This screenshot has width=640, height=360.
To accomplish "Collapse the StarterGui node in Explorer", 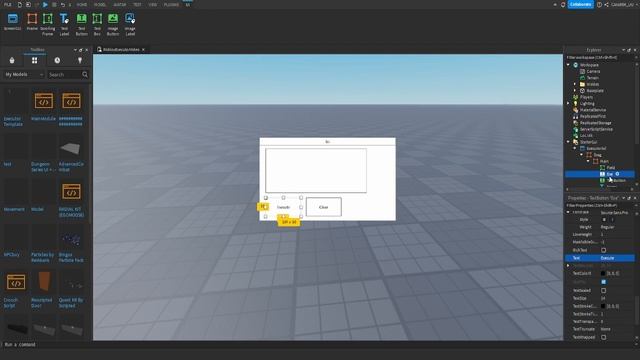I will tap(568, 142).
